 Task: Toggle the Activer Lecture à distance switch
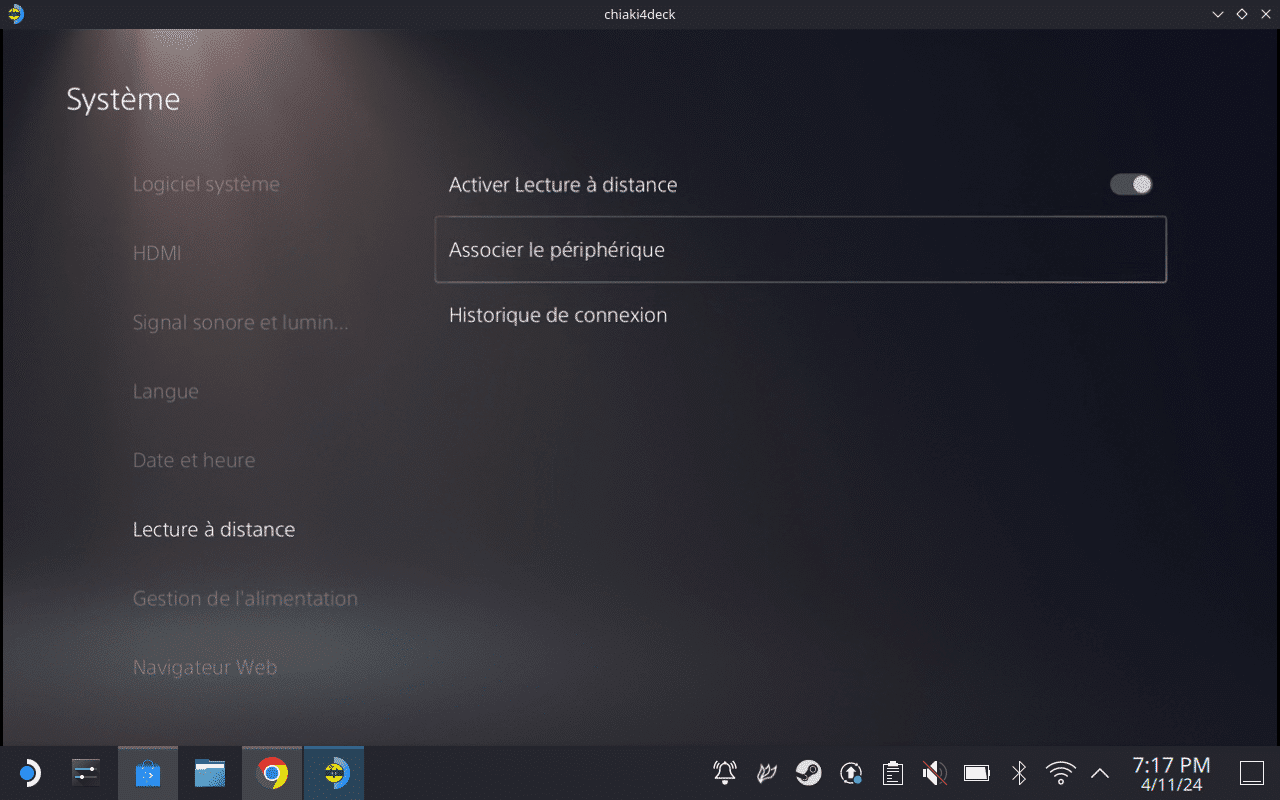1131,185
